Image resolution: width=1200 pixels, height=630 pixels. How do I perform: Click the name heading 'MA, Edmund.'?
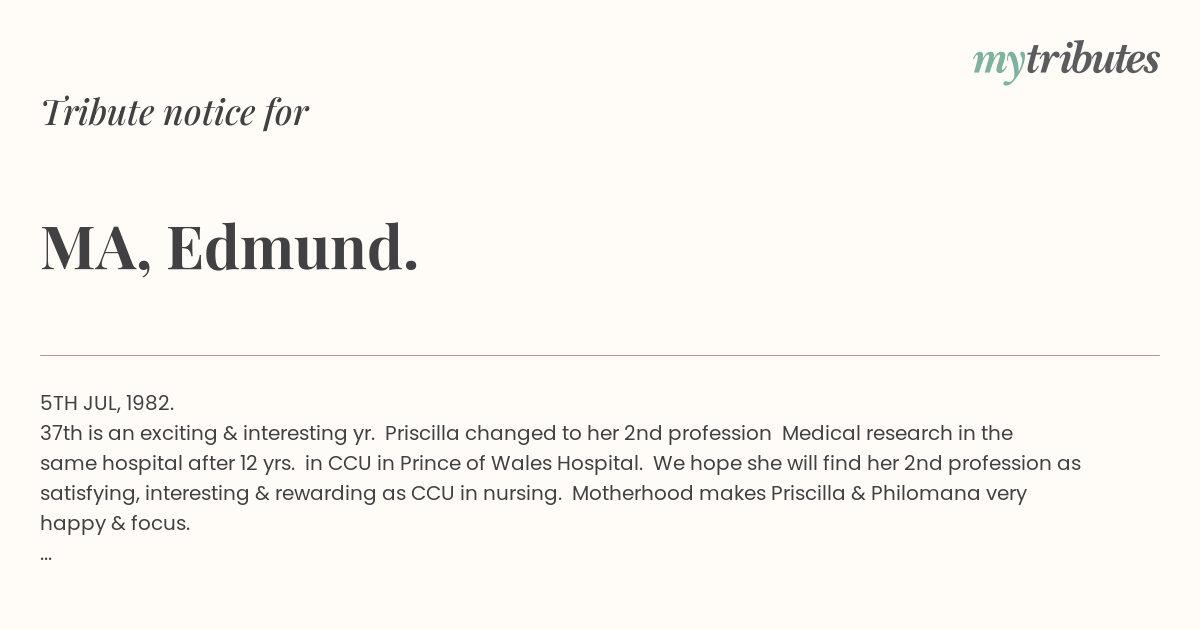click(x=229, y=247)
